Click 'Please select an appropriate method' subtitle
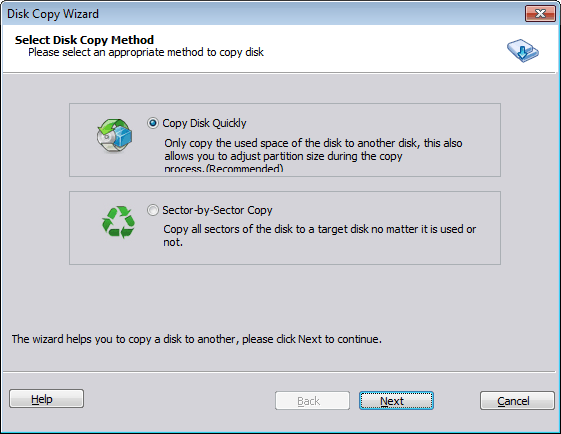The width and height of the screenshot is (561, 434). (x=146, y=52)
